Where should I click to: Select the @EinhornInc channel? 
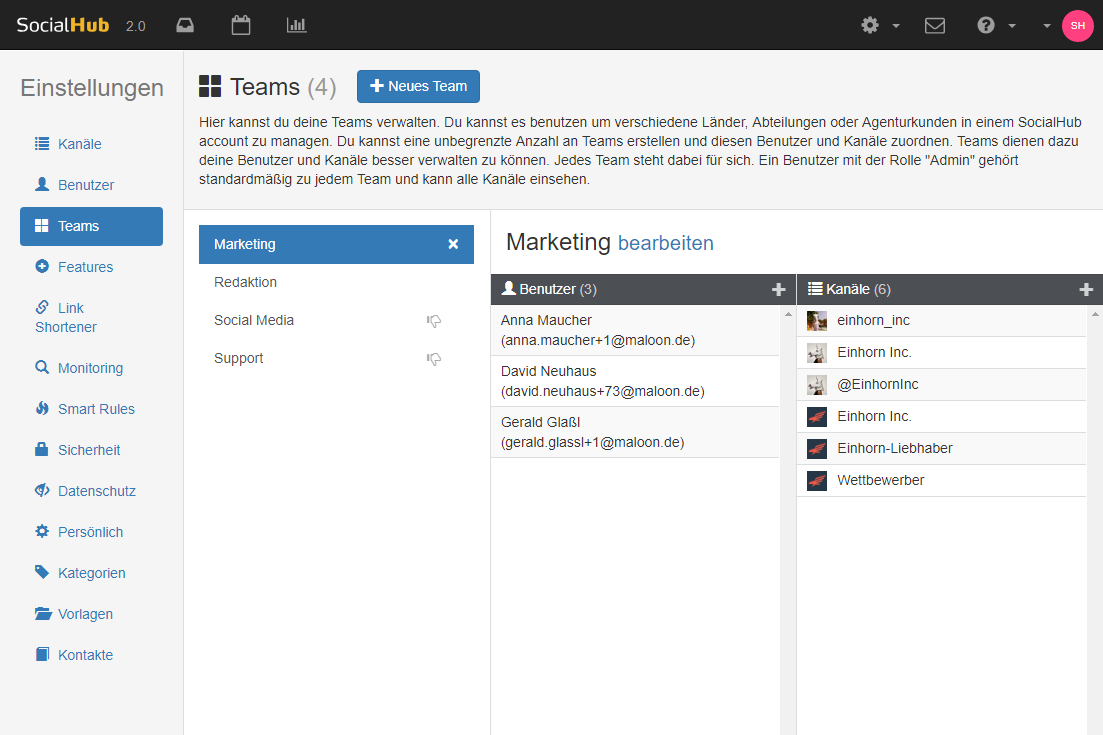click(x=942, y=385)
